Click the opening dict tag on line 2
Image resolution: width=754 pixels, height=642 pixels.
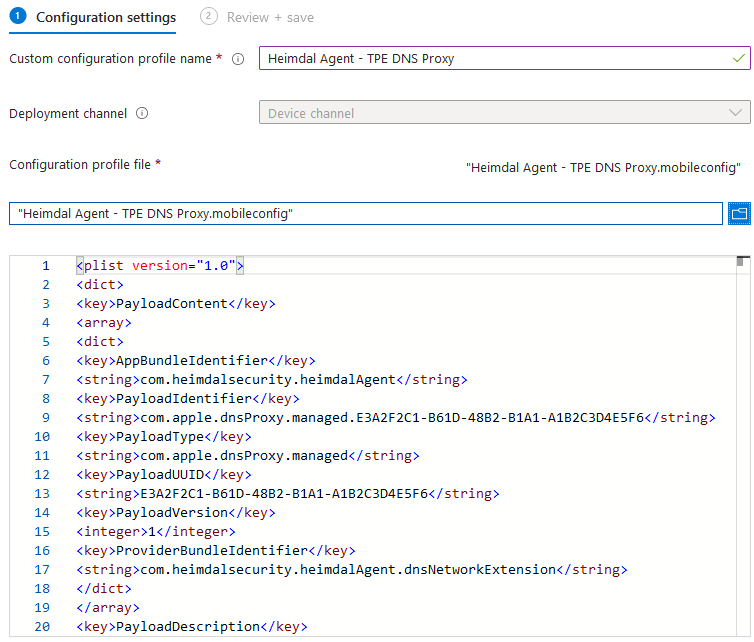tap(100, 285)
